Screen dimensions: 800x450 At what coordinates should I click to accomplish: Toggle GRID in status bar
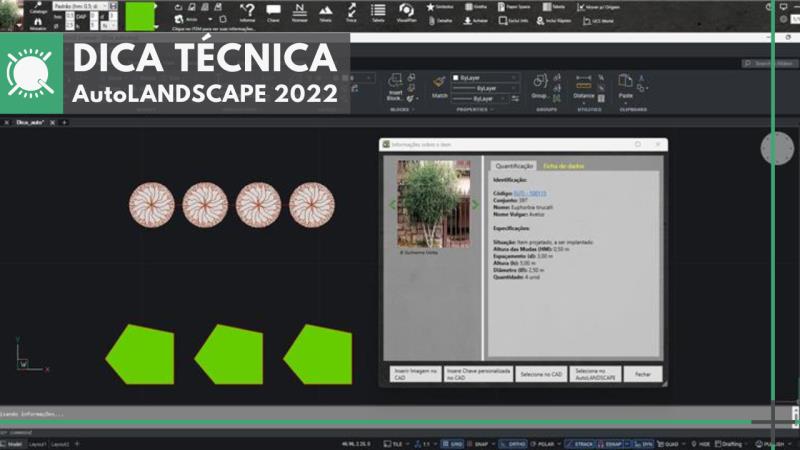click(x=454, y=443)
